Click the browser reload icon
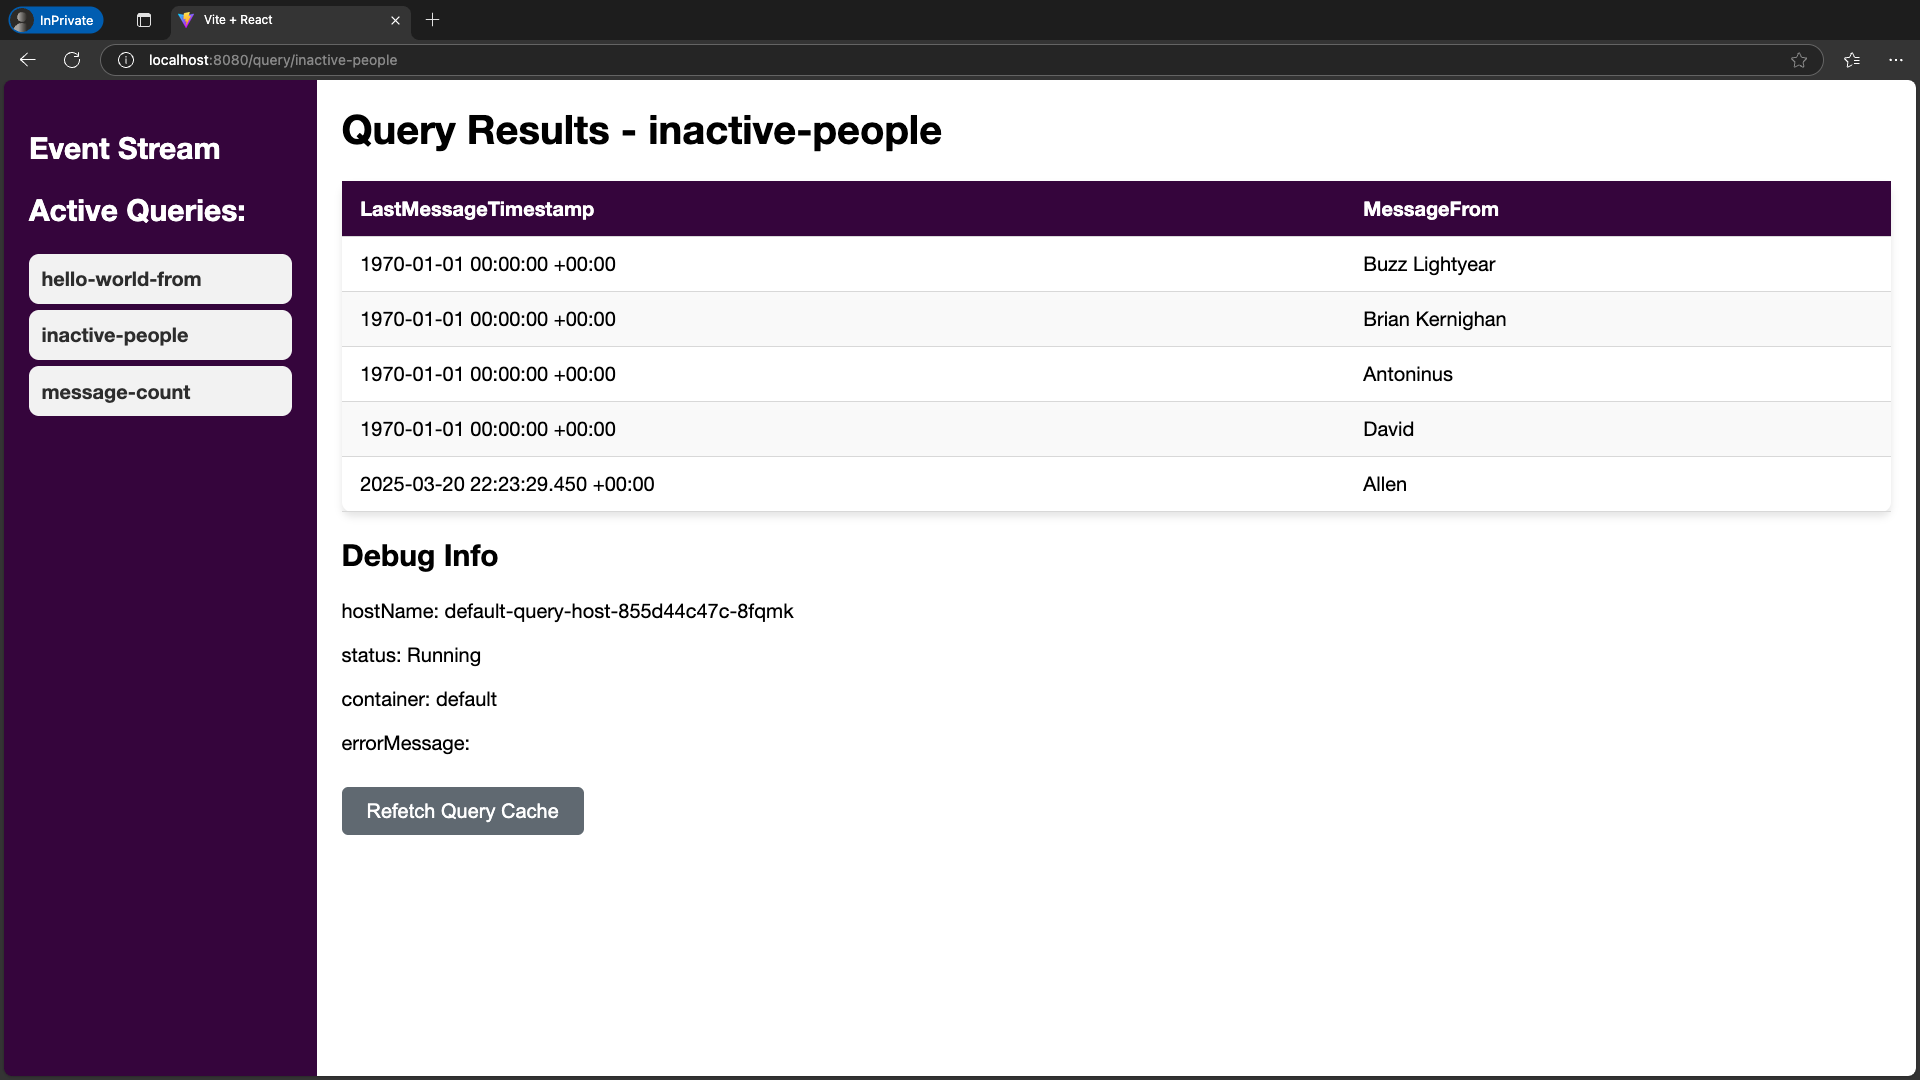The width and height of the screenshot is (1920, 1080). (x=71, y=60)
